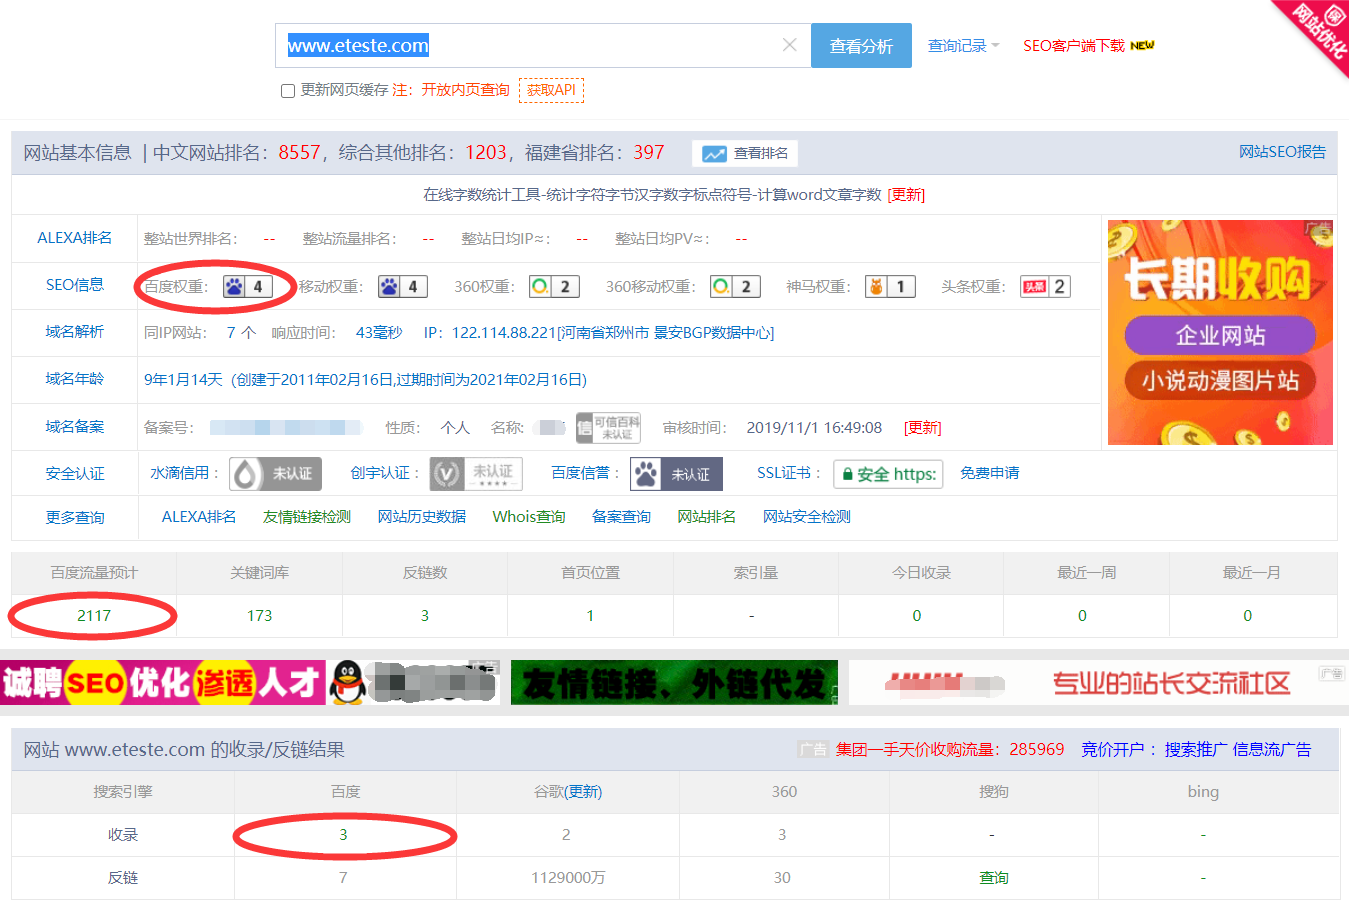Click the 开放内页查询 link
The width and height of the screenshot is (1349, 910).
pos(465,90)
